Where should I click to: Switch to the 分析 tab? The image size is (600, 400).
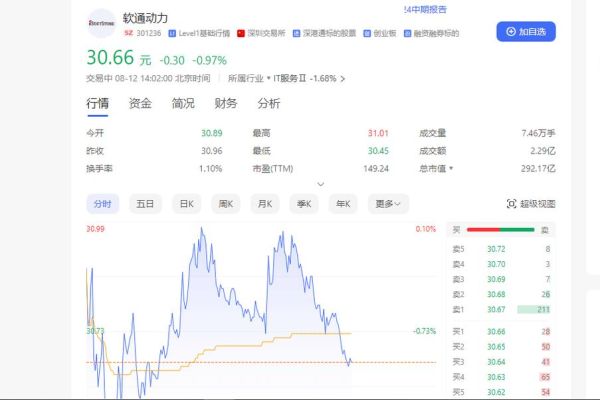pos(269,103)
